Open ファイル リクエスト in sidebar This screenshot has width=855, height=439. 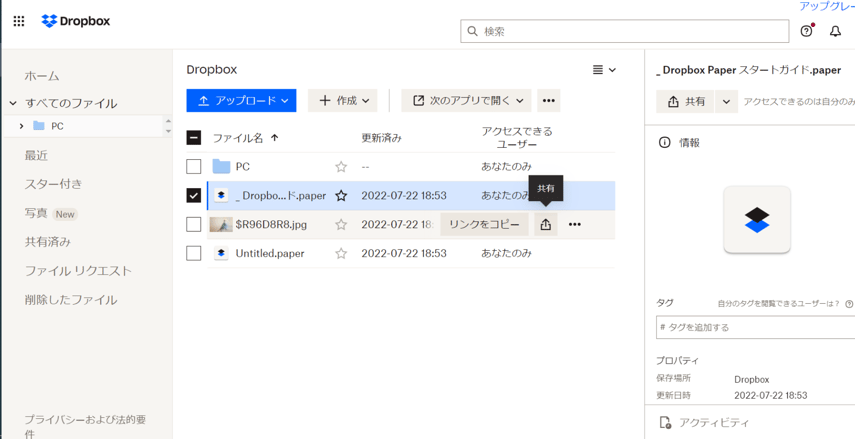78,270
